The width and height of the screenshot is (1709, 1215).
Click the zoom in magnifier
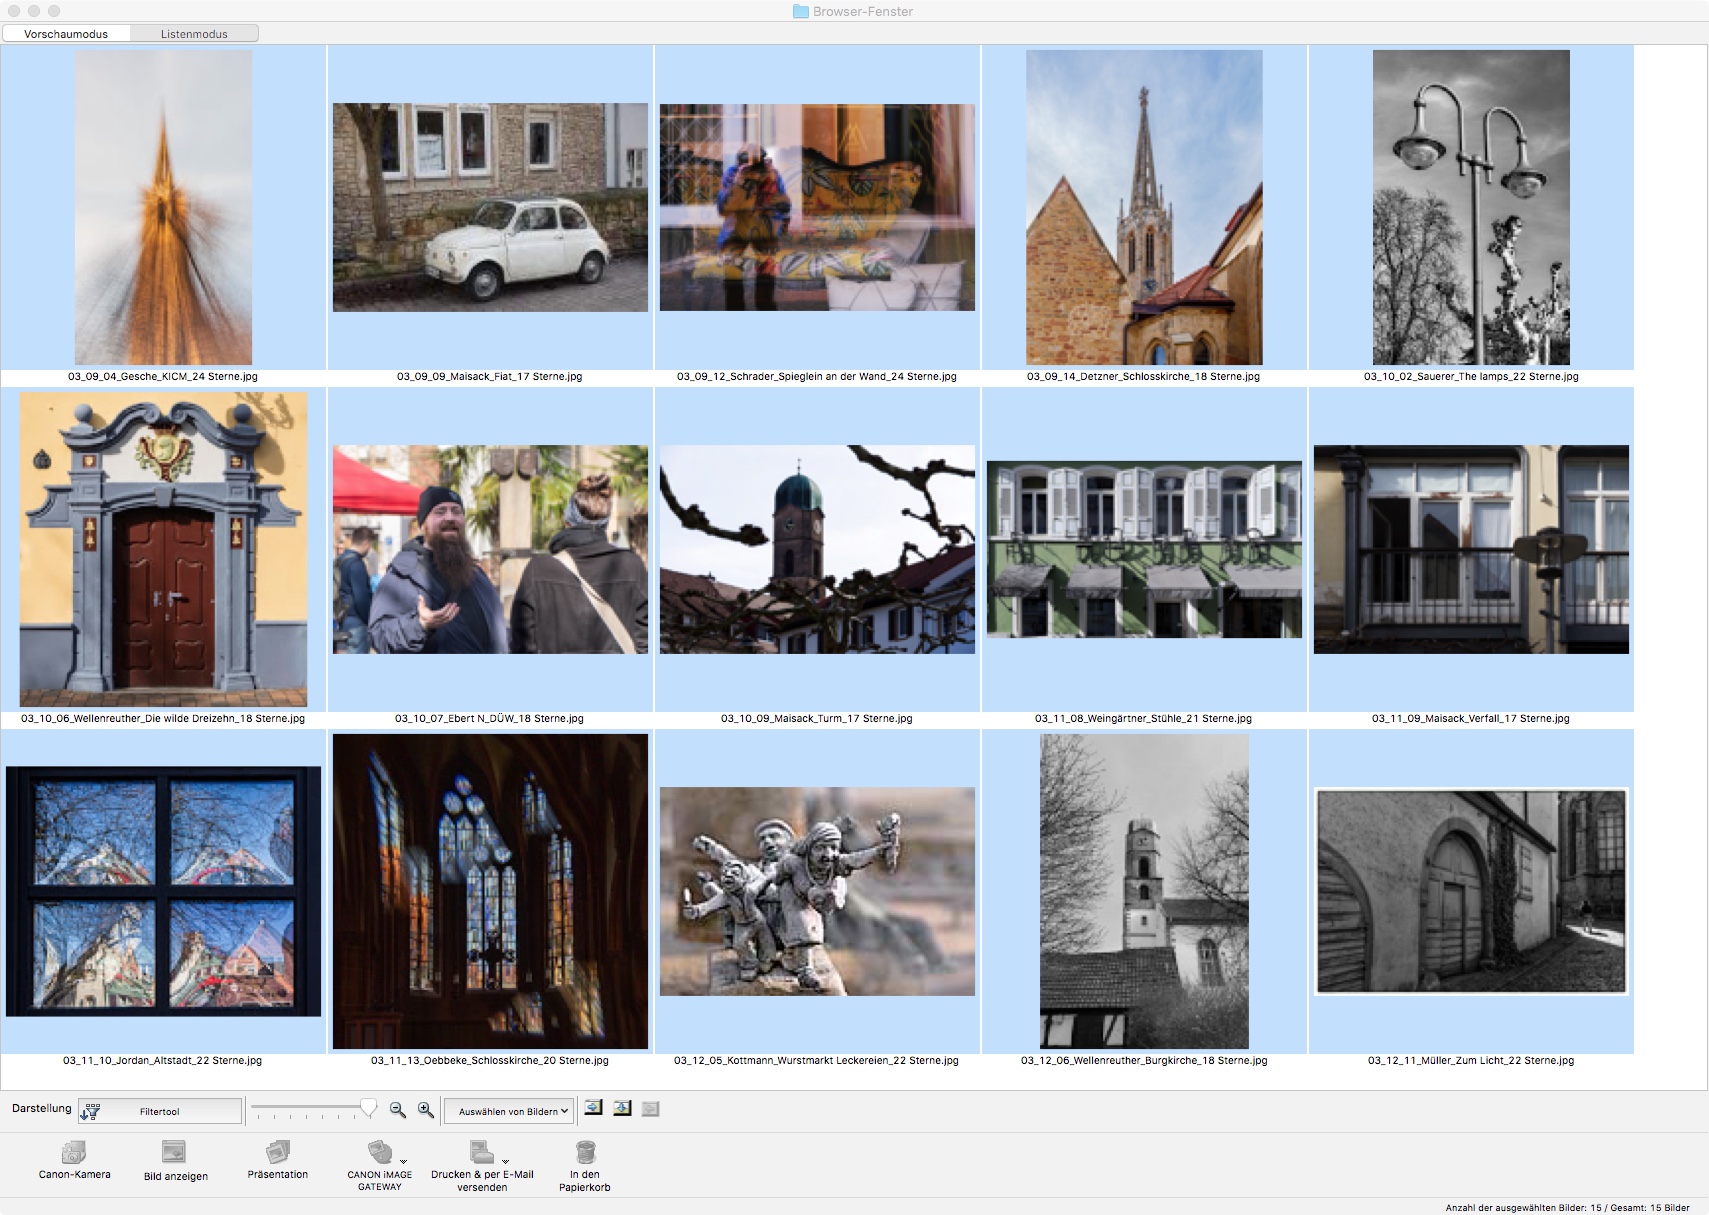pyautogui.click(x=426, y=1110)
